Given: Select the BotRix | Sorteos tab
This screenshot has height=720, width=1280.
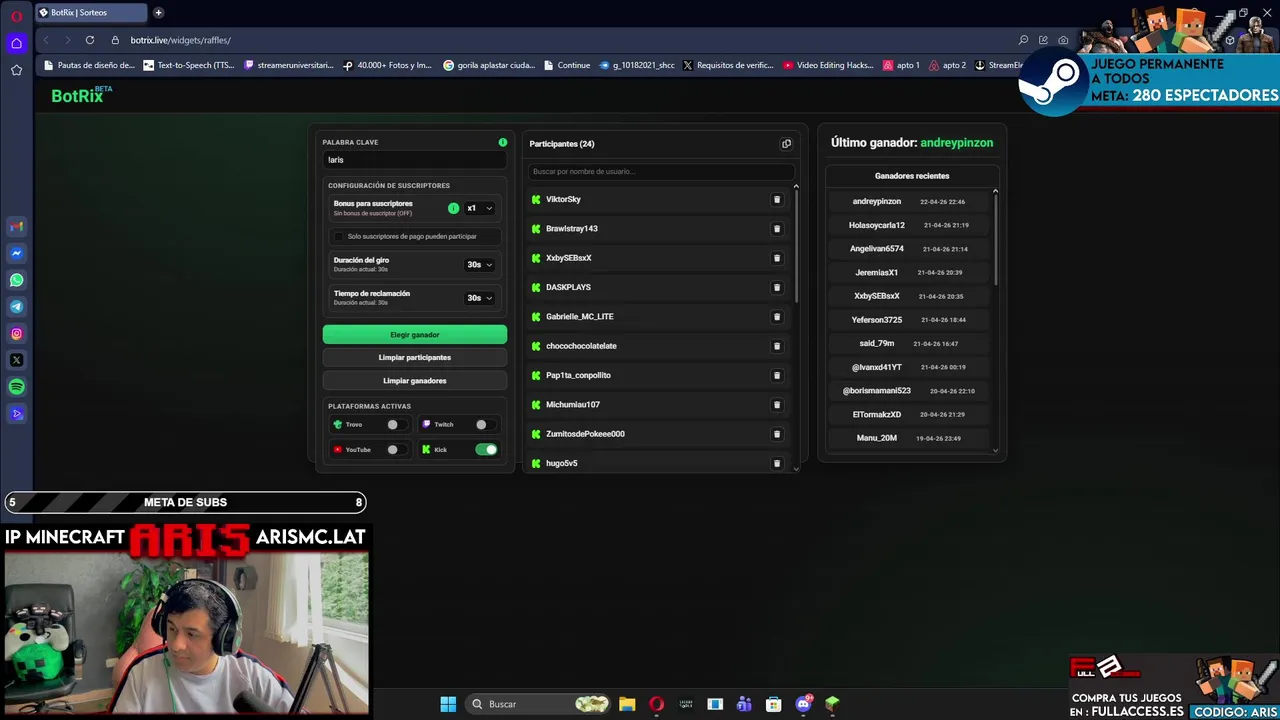Looking at the screenshot, I should click(x=90, y=12).
